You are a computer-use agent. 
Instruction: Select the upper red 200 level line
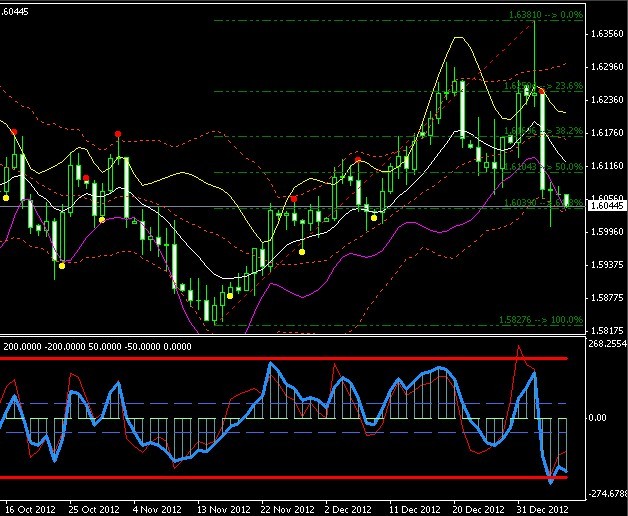(284, 358)
